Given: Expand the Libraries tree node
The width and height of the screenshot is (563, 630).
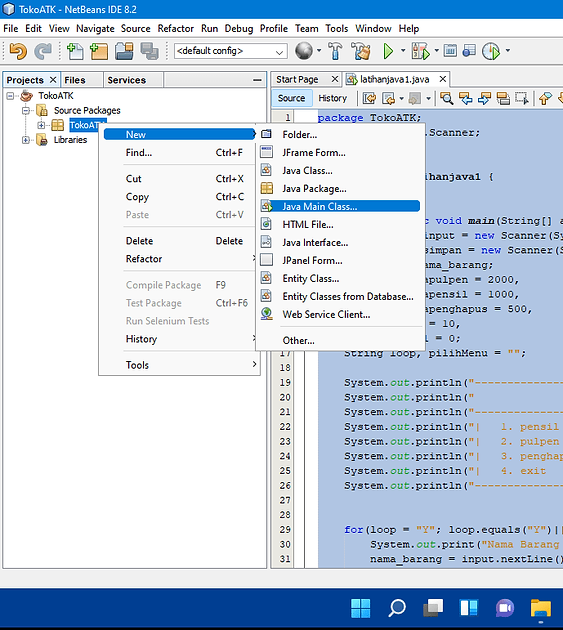Looking at the screenshot, I should coord(26,140).
